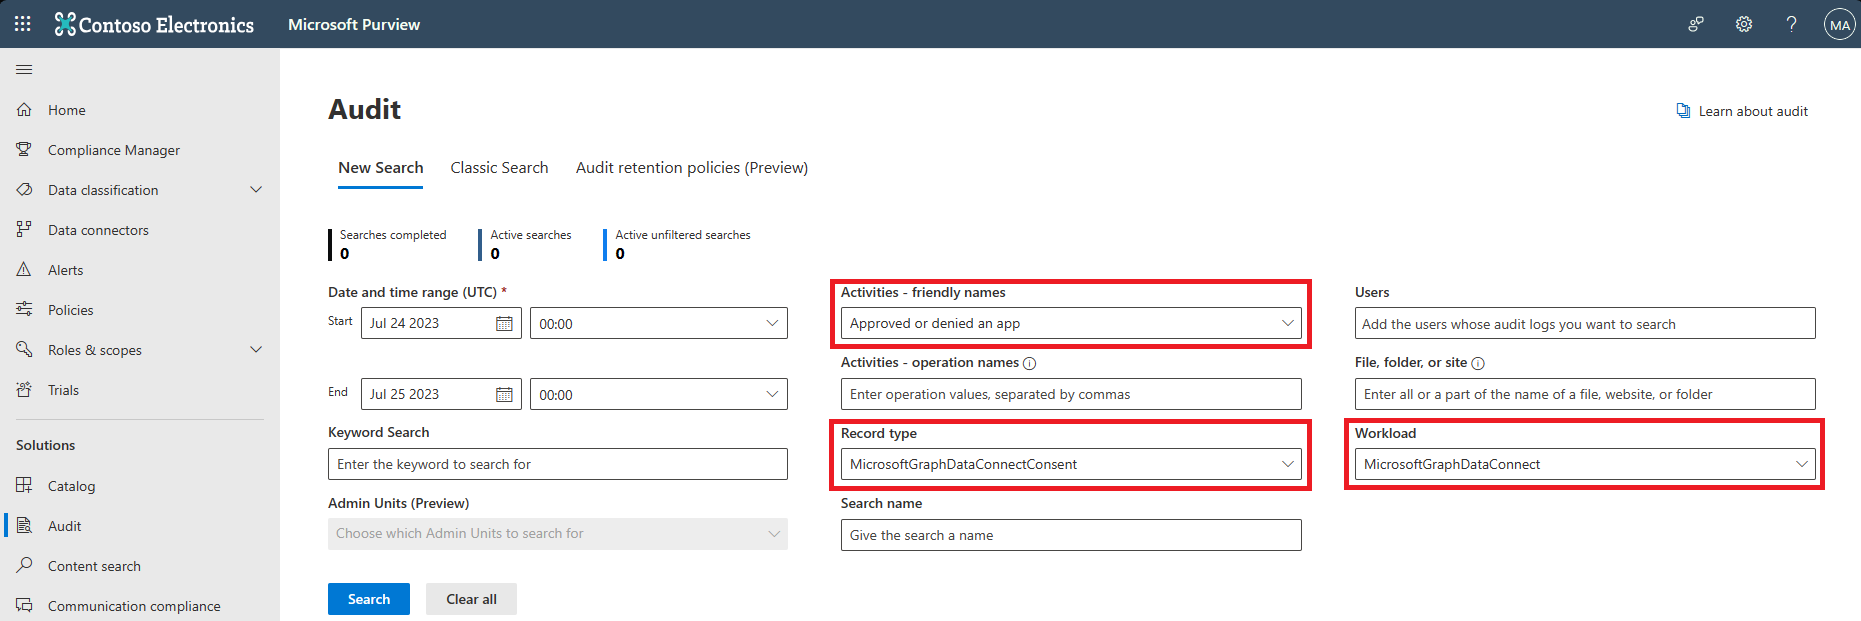
Task: Open the Learn about audit link
Action: [x=1753, y=111]
